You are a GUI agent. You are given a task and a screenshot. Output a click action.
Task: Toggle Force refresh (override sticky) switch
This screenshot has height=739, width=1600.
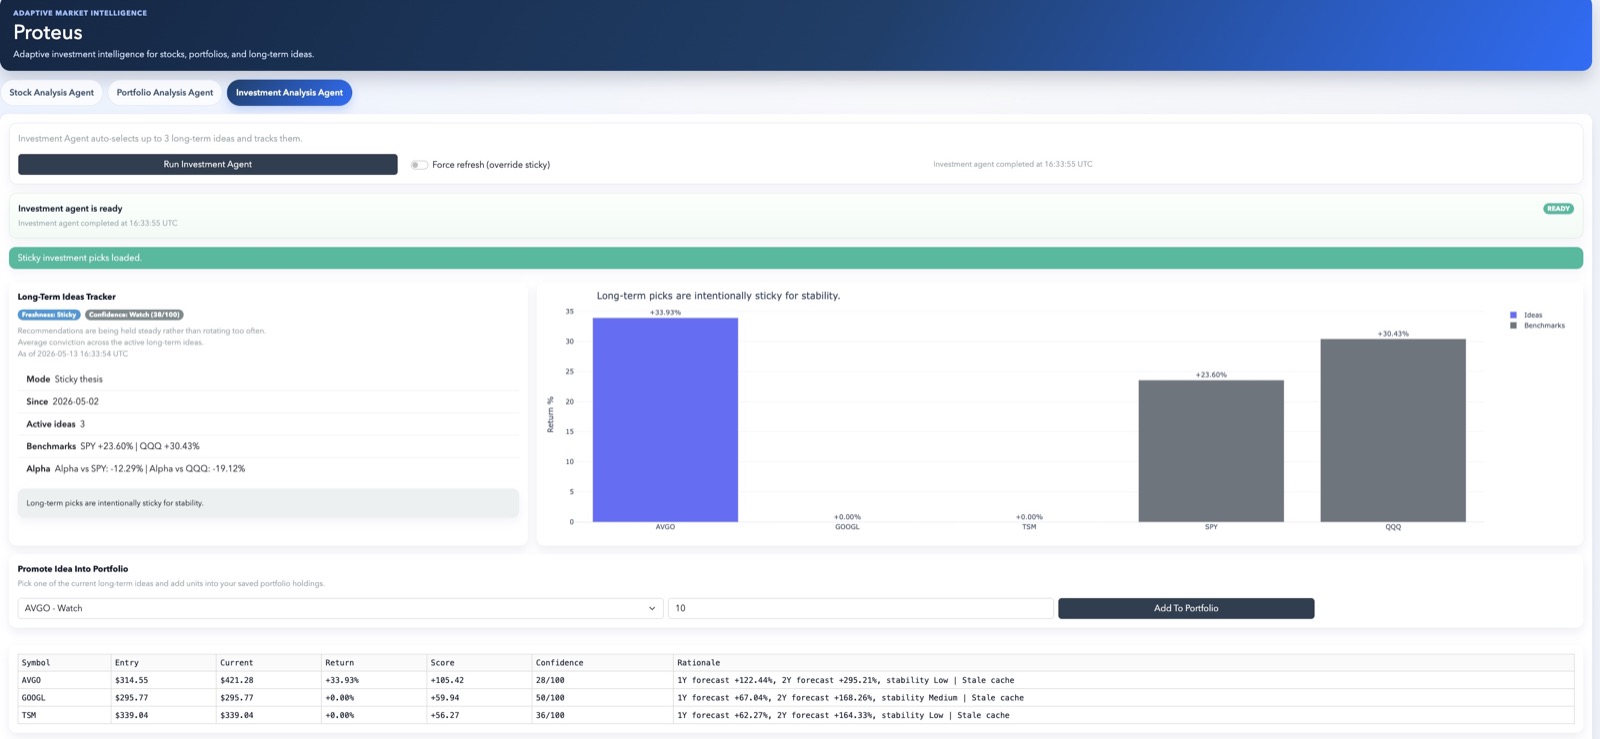click(419, 165)
